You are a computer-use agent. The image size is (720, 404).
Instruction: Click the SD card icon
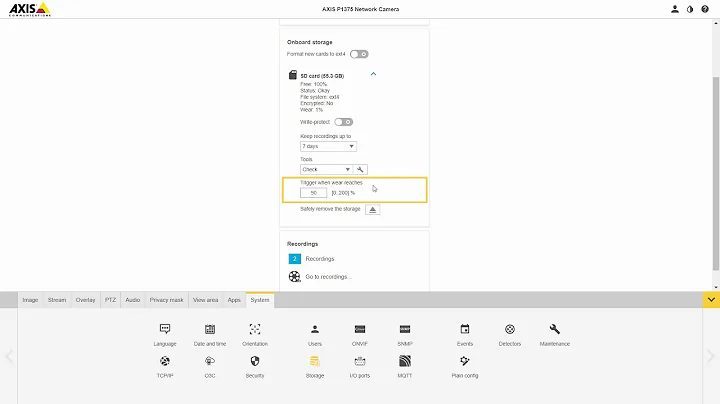[x=292, y=75]
